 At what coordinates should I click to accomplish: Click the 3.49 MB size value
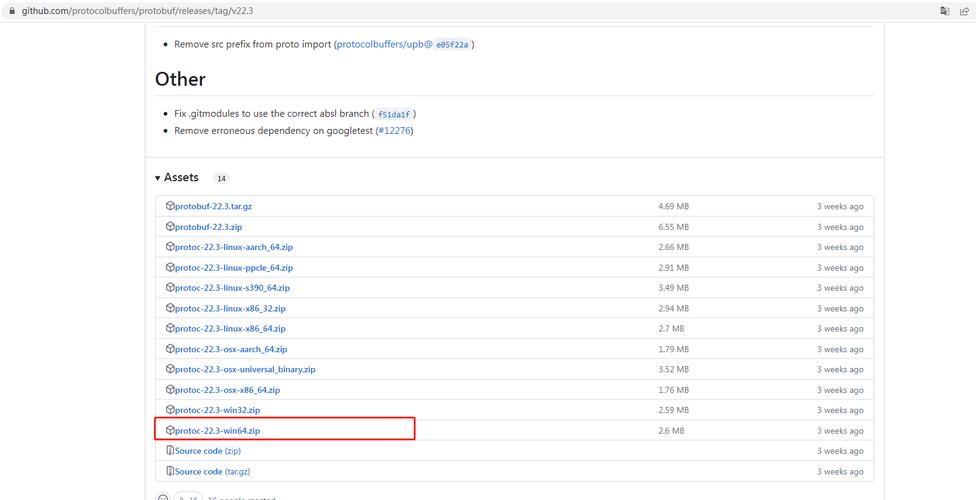click(673, 288)
